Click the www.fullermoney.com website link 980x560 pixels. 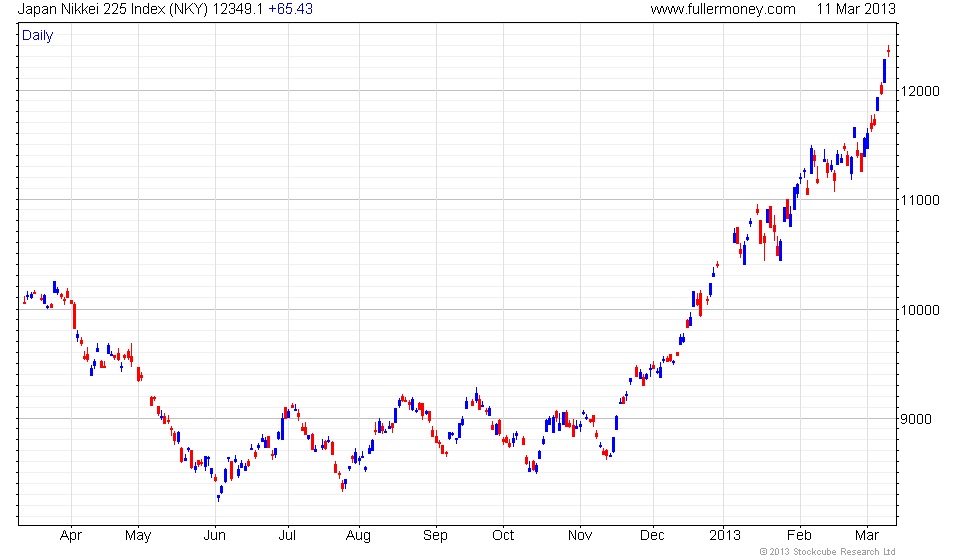point(722,9)
